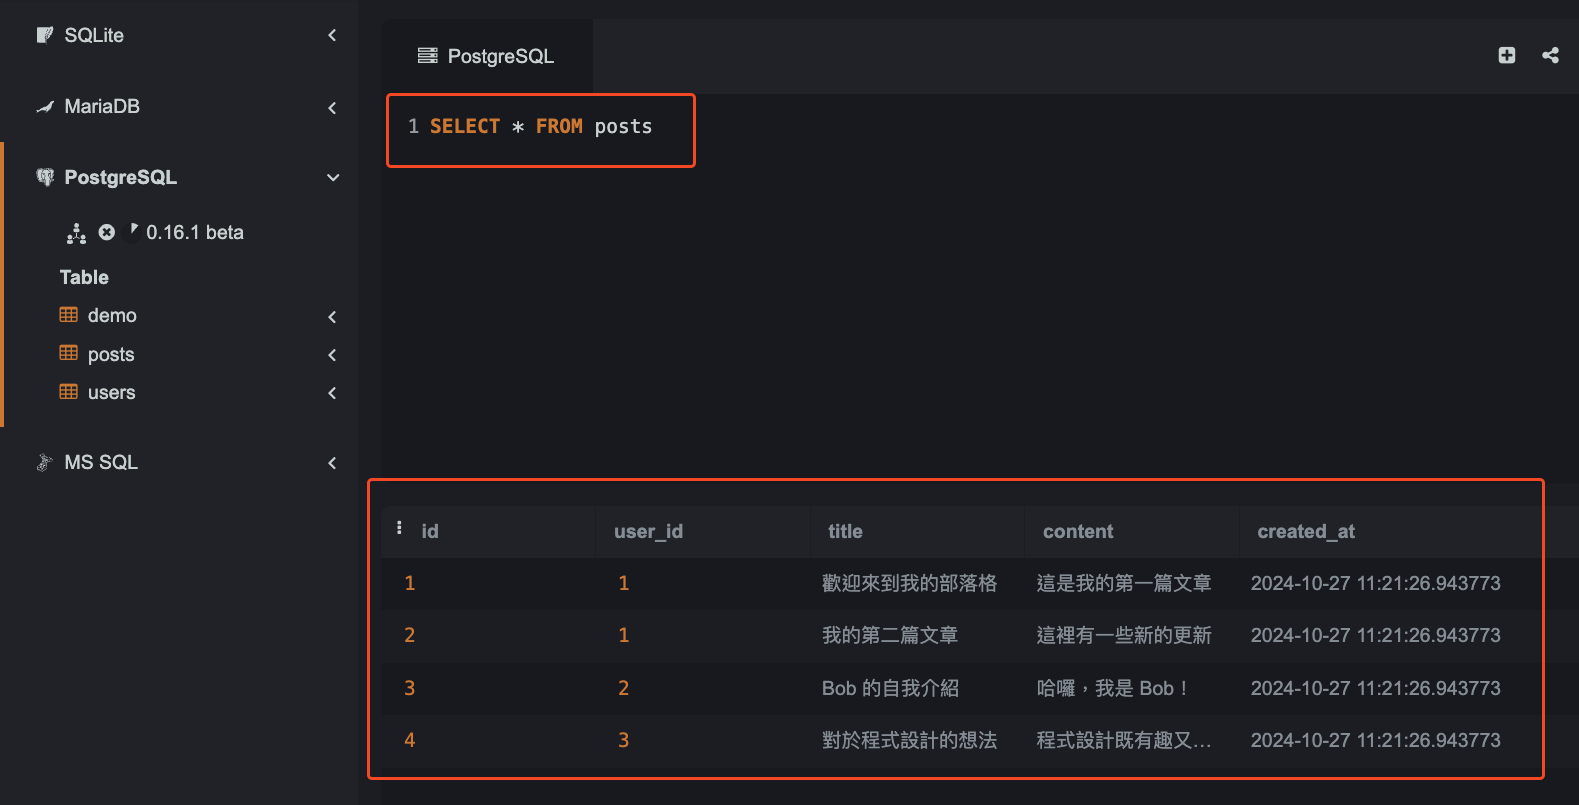Click title cell '對於程式設計的想法'
The width and height of the screenshot is (1579, 805).
909,740
